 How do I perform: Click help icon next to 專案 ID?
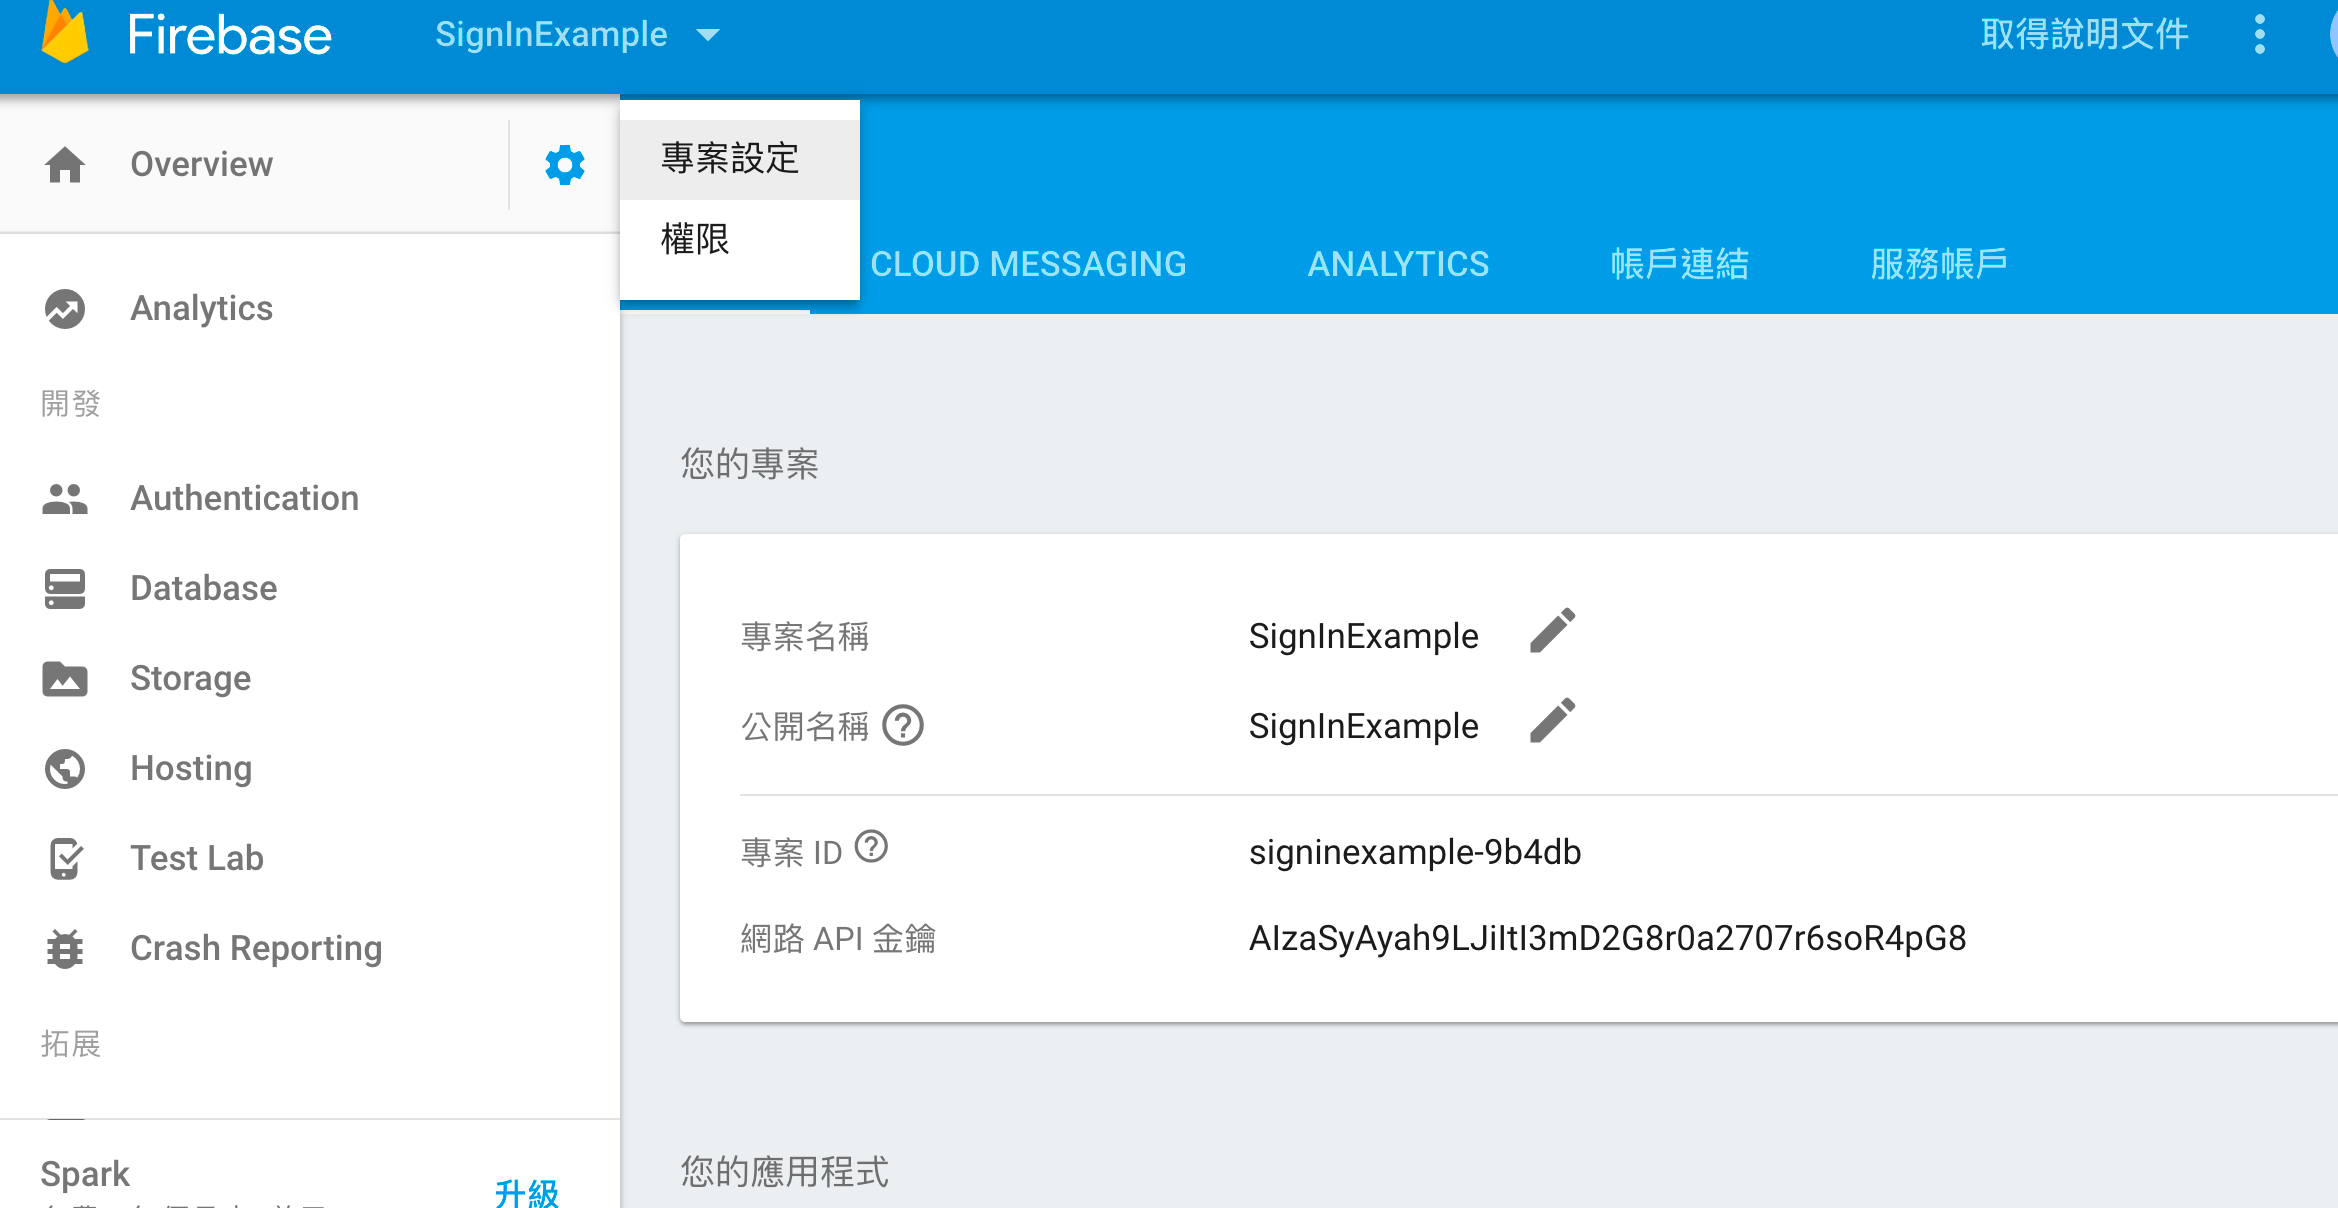(872, 847)
